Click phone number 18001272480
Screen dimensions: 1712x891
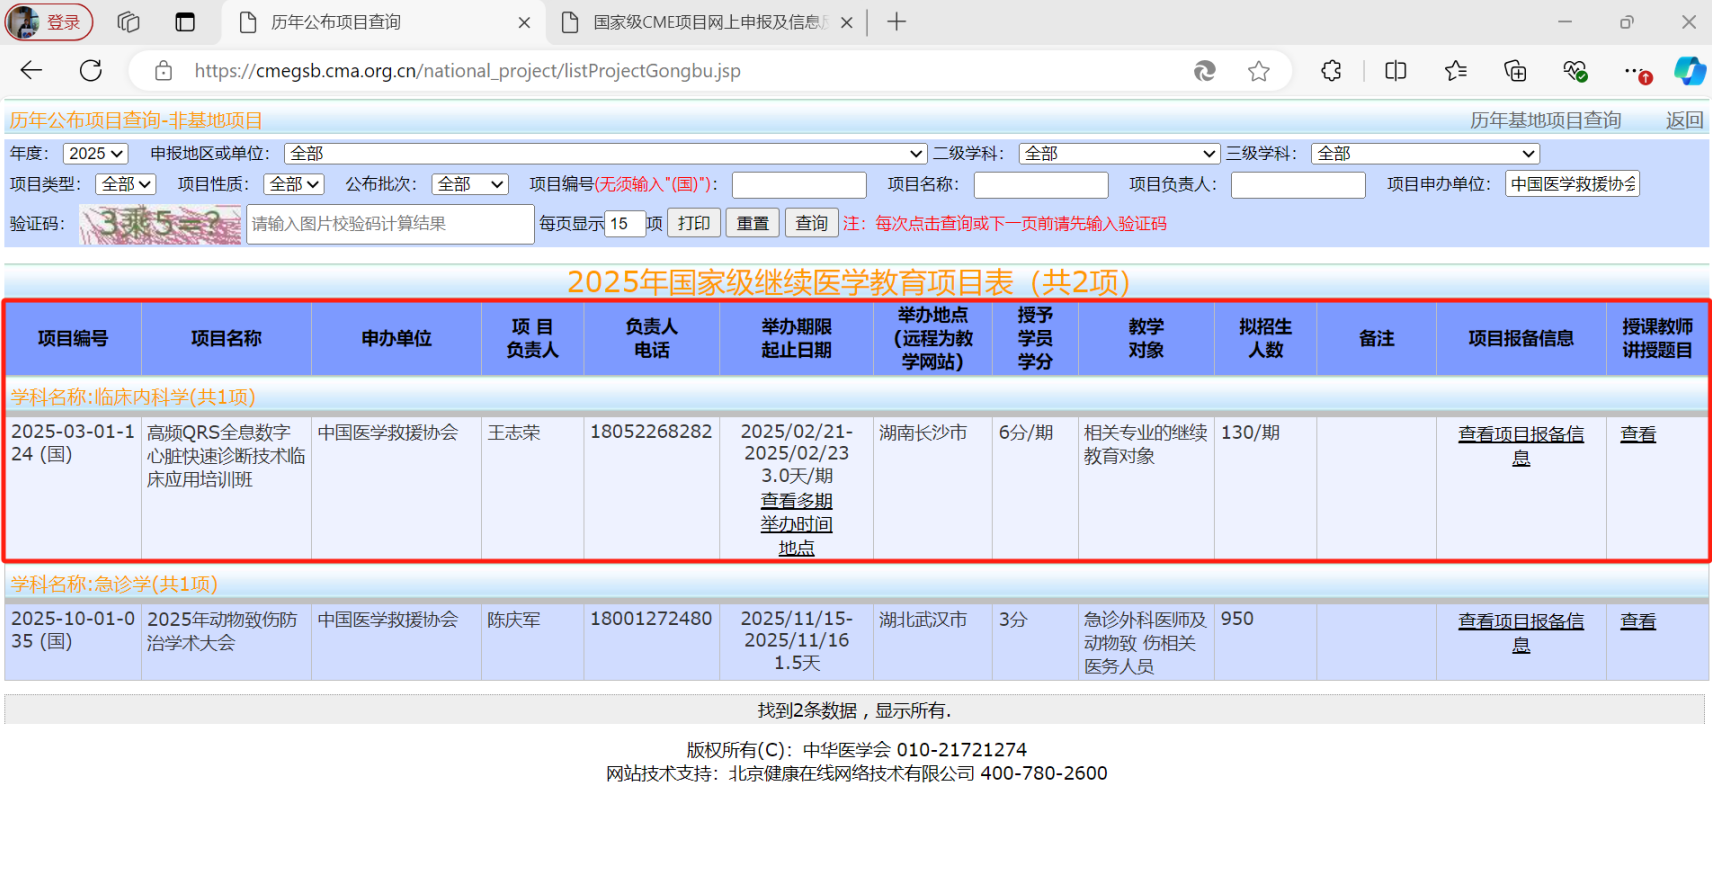[x=651, y=619]
